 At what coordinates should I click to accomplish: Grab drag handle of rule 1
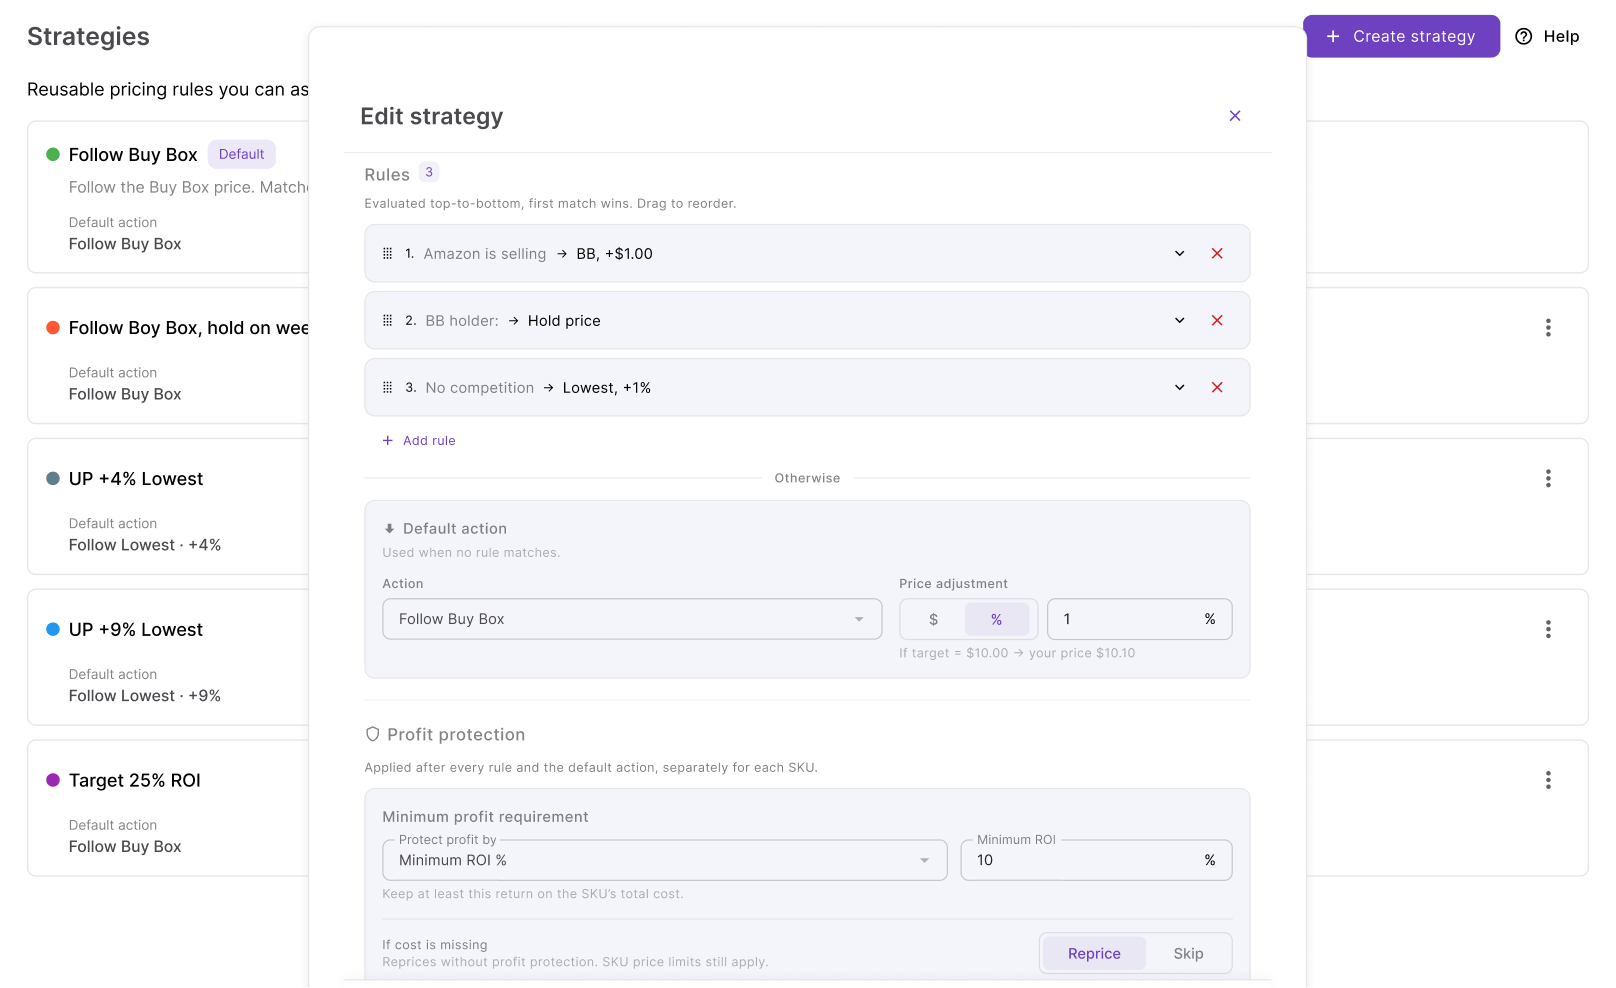(388, 254)
